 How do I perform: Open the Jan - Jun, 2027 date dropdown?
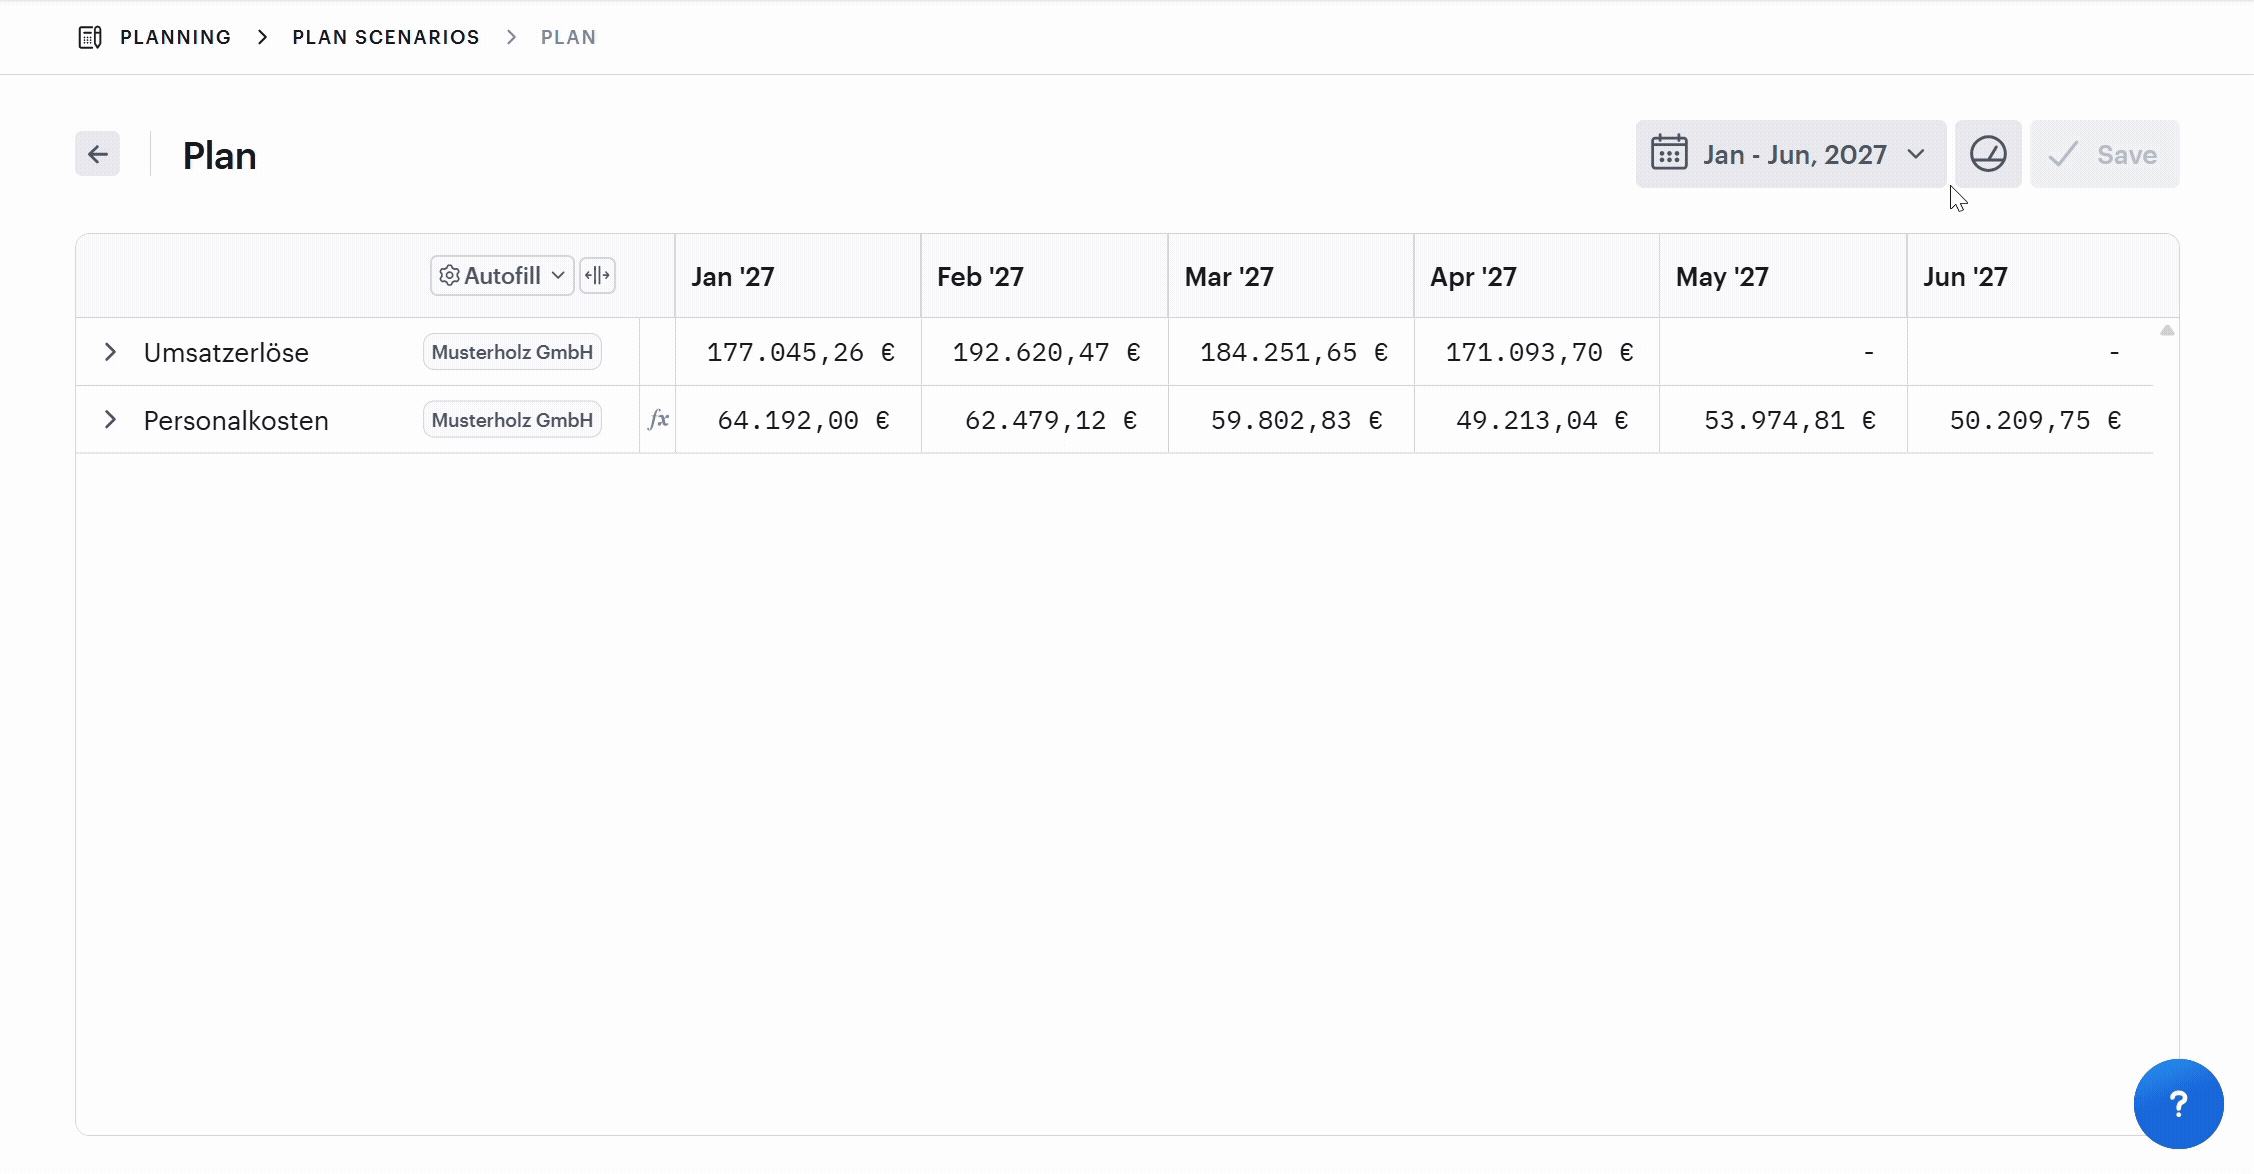(1790, 154)
